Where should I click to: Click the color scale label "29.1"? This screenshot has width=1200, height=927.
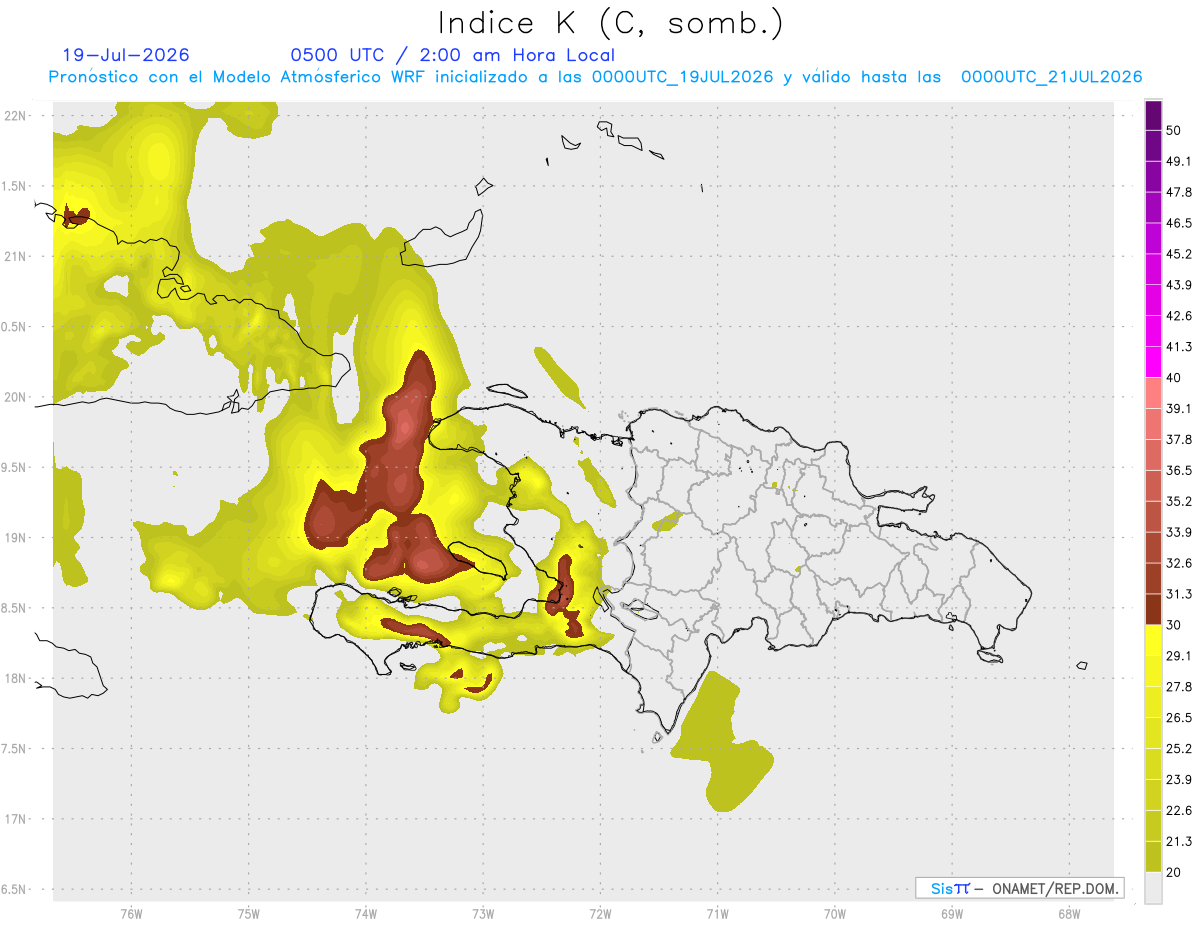click(1180, 656)
